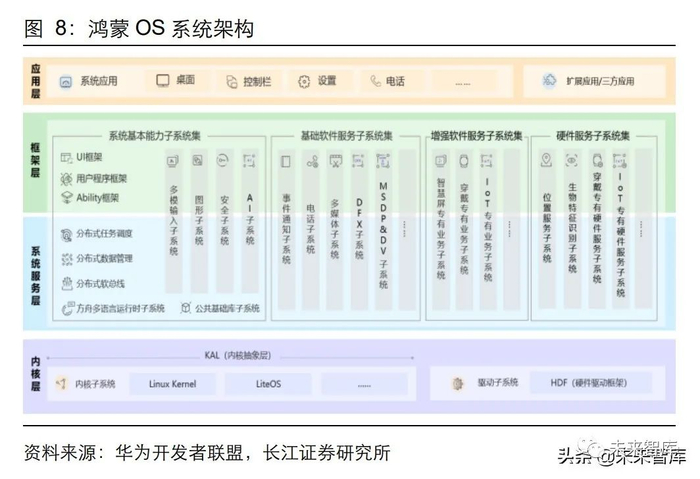This screenshot has width=700, height=479.
Task: Click the key icon above 安全子系统
Action: pos(222,160)
